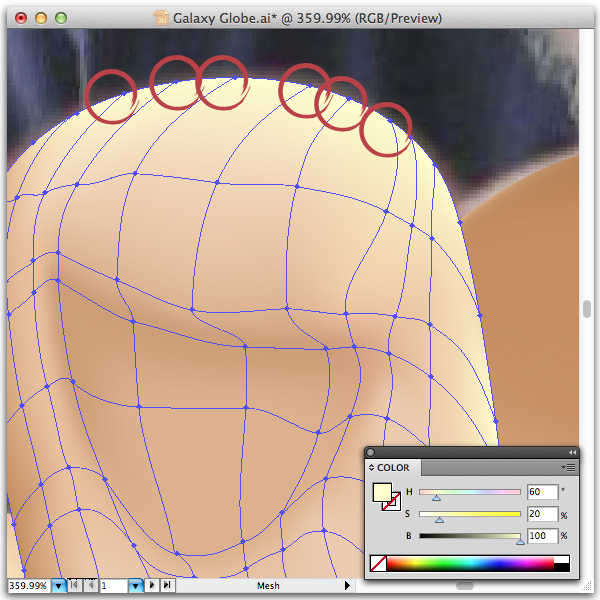This screenshot has width=600, height=600.
Task: Click the green zoom window button
Action: tap(61, 18)
